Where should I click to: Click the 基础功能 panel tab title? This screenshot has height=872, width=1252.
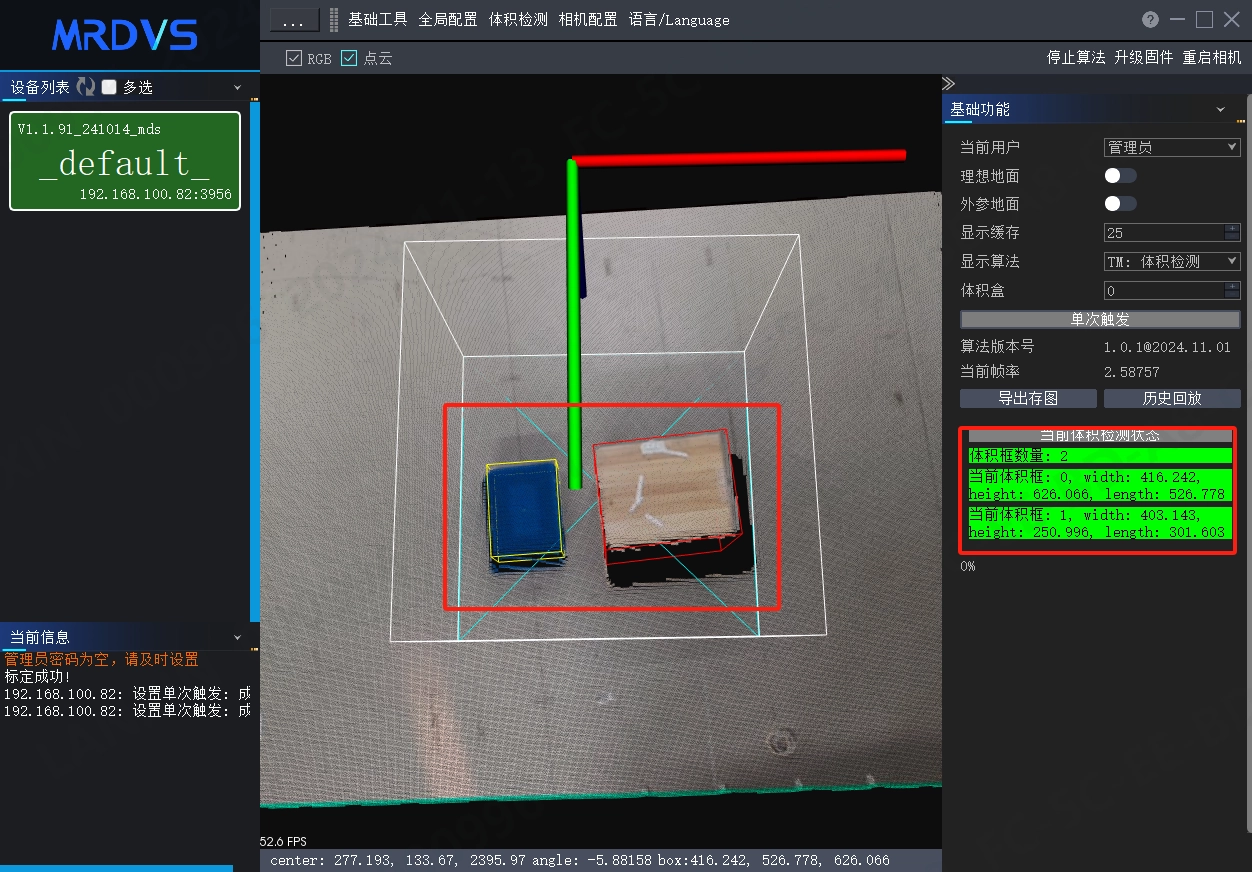tap(980, 110)
